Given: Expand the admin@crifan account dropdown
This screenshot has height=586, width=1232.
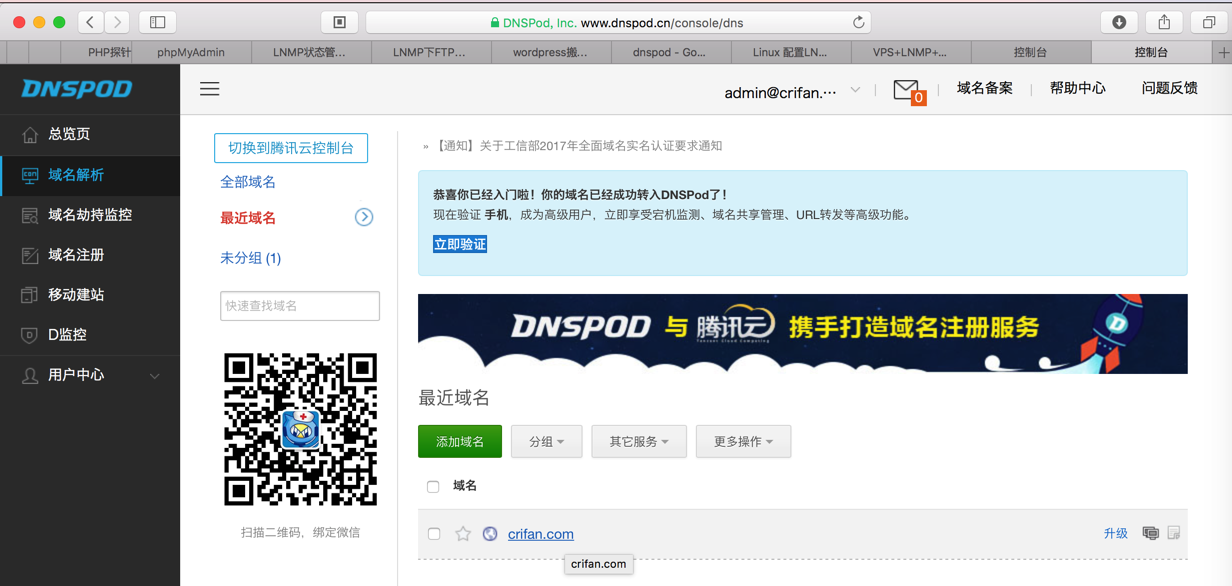Looking at the screenshot, I should 856,90.
